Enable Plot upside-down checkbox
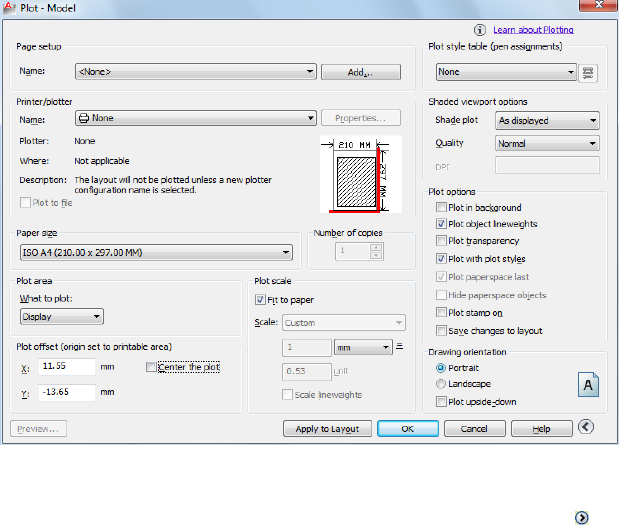 [441, 402]
